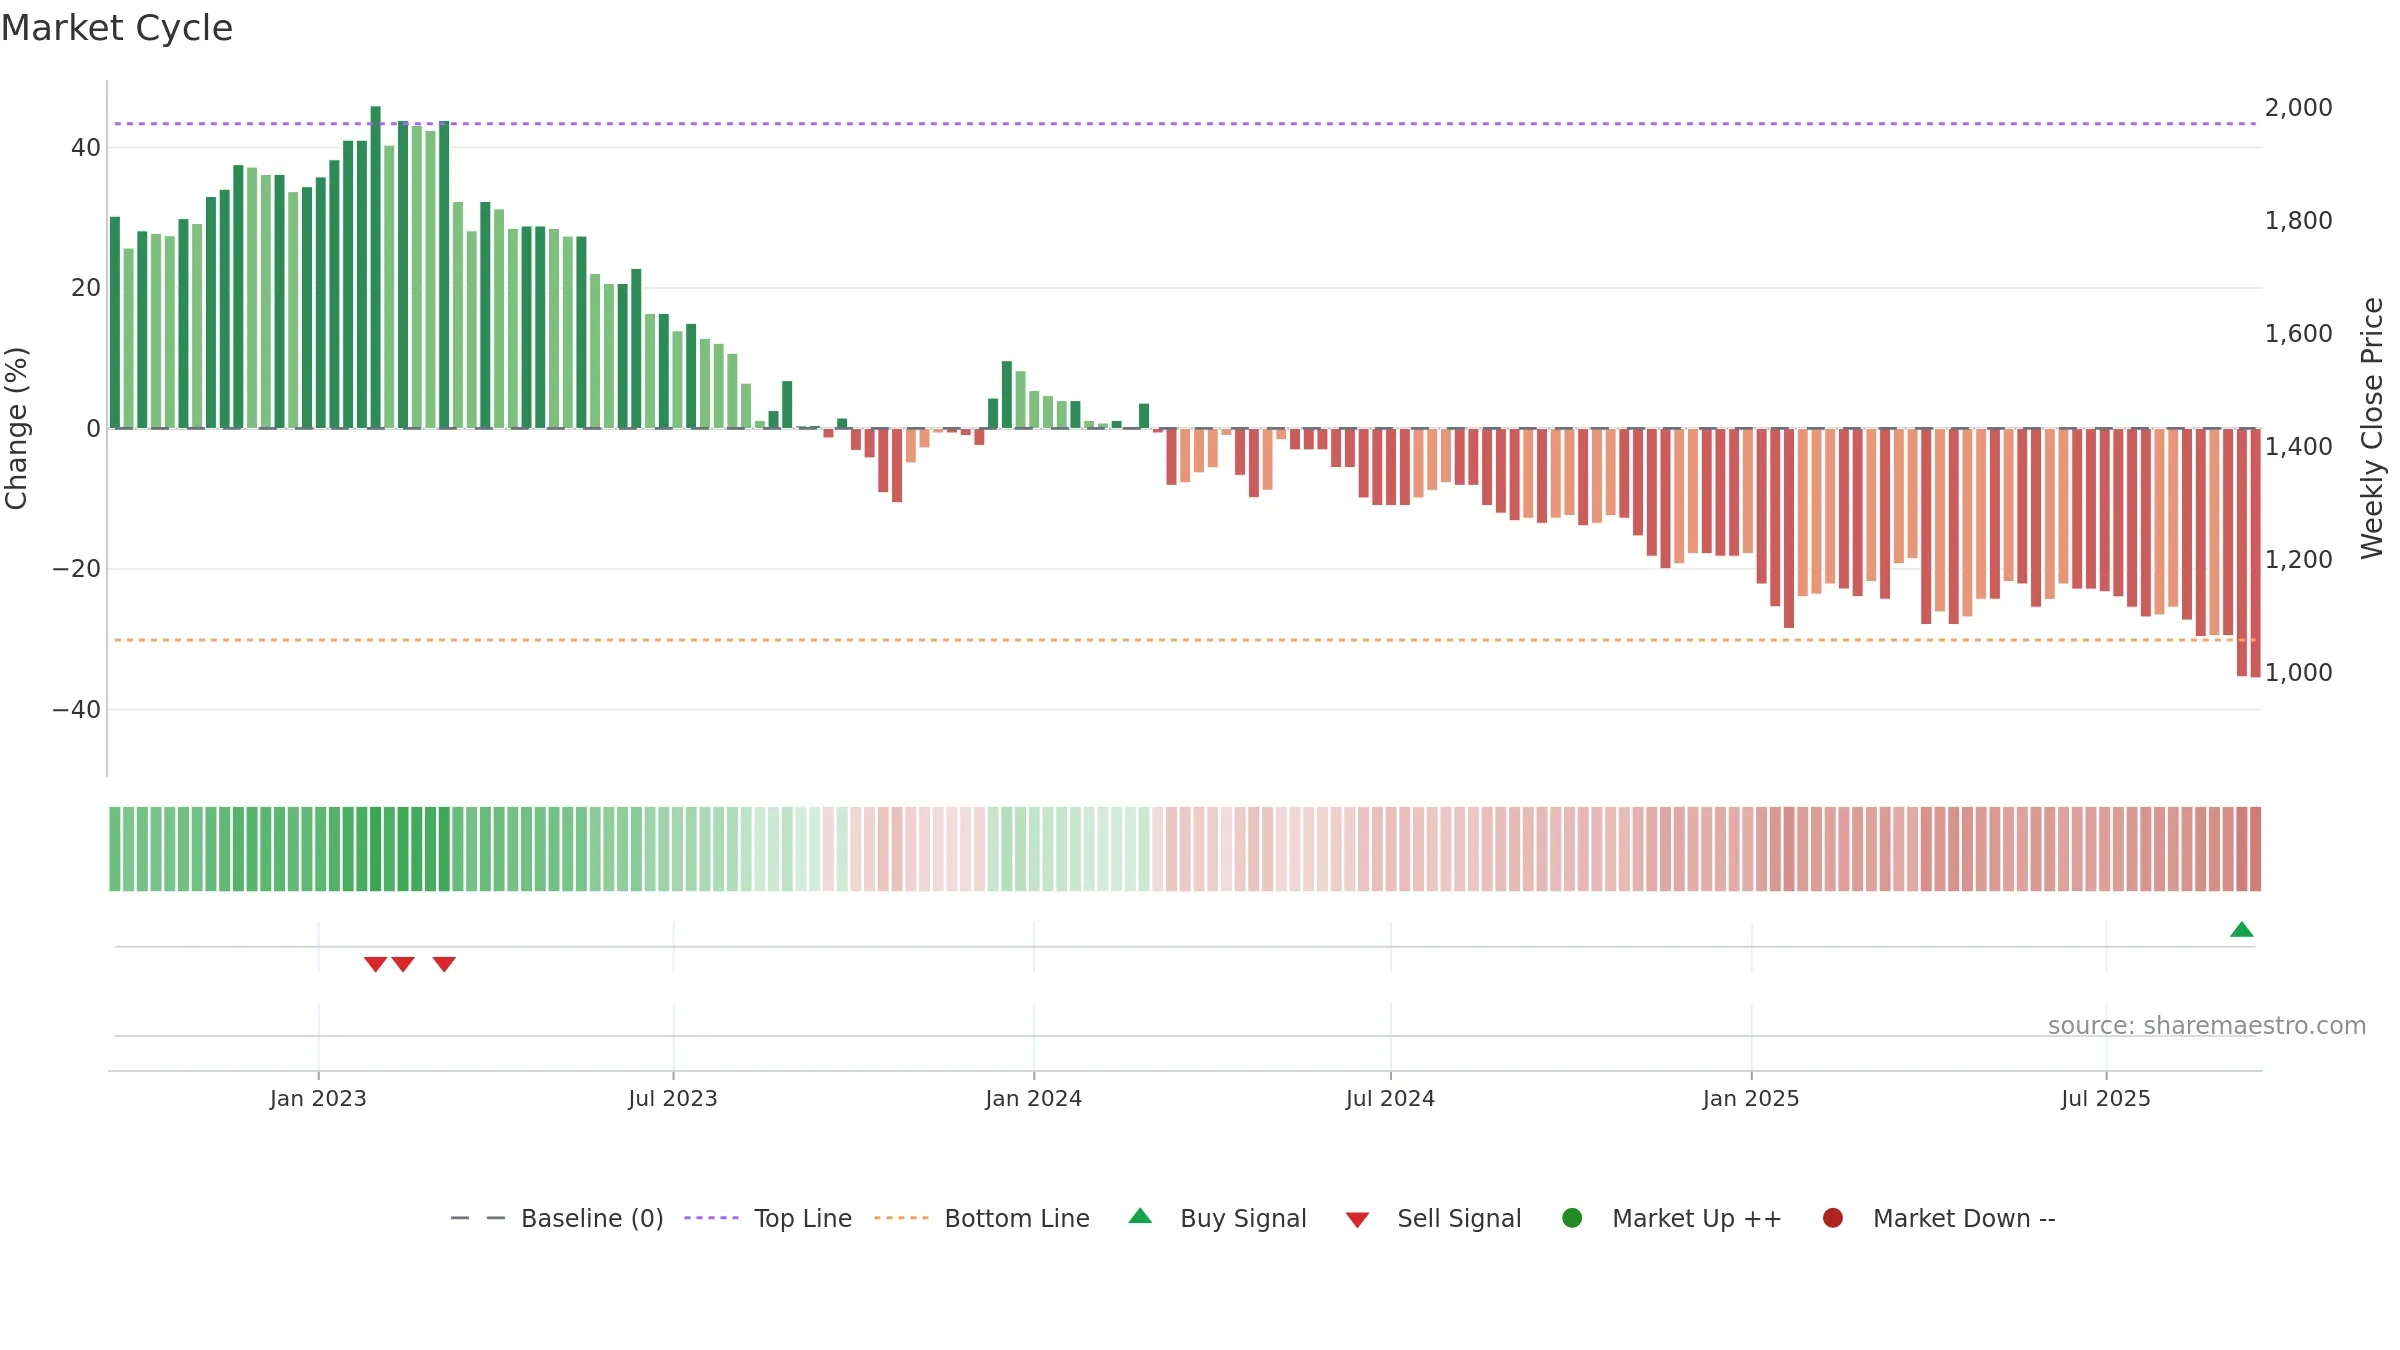
Task: Click the Jul 2025 axis label
Action: pos(2106,1098)
